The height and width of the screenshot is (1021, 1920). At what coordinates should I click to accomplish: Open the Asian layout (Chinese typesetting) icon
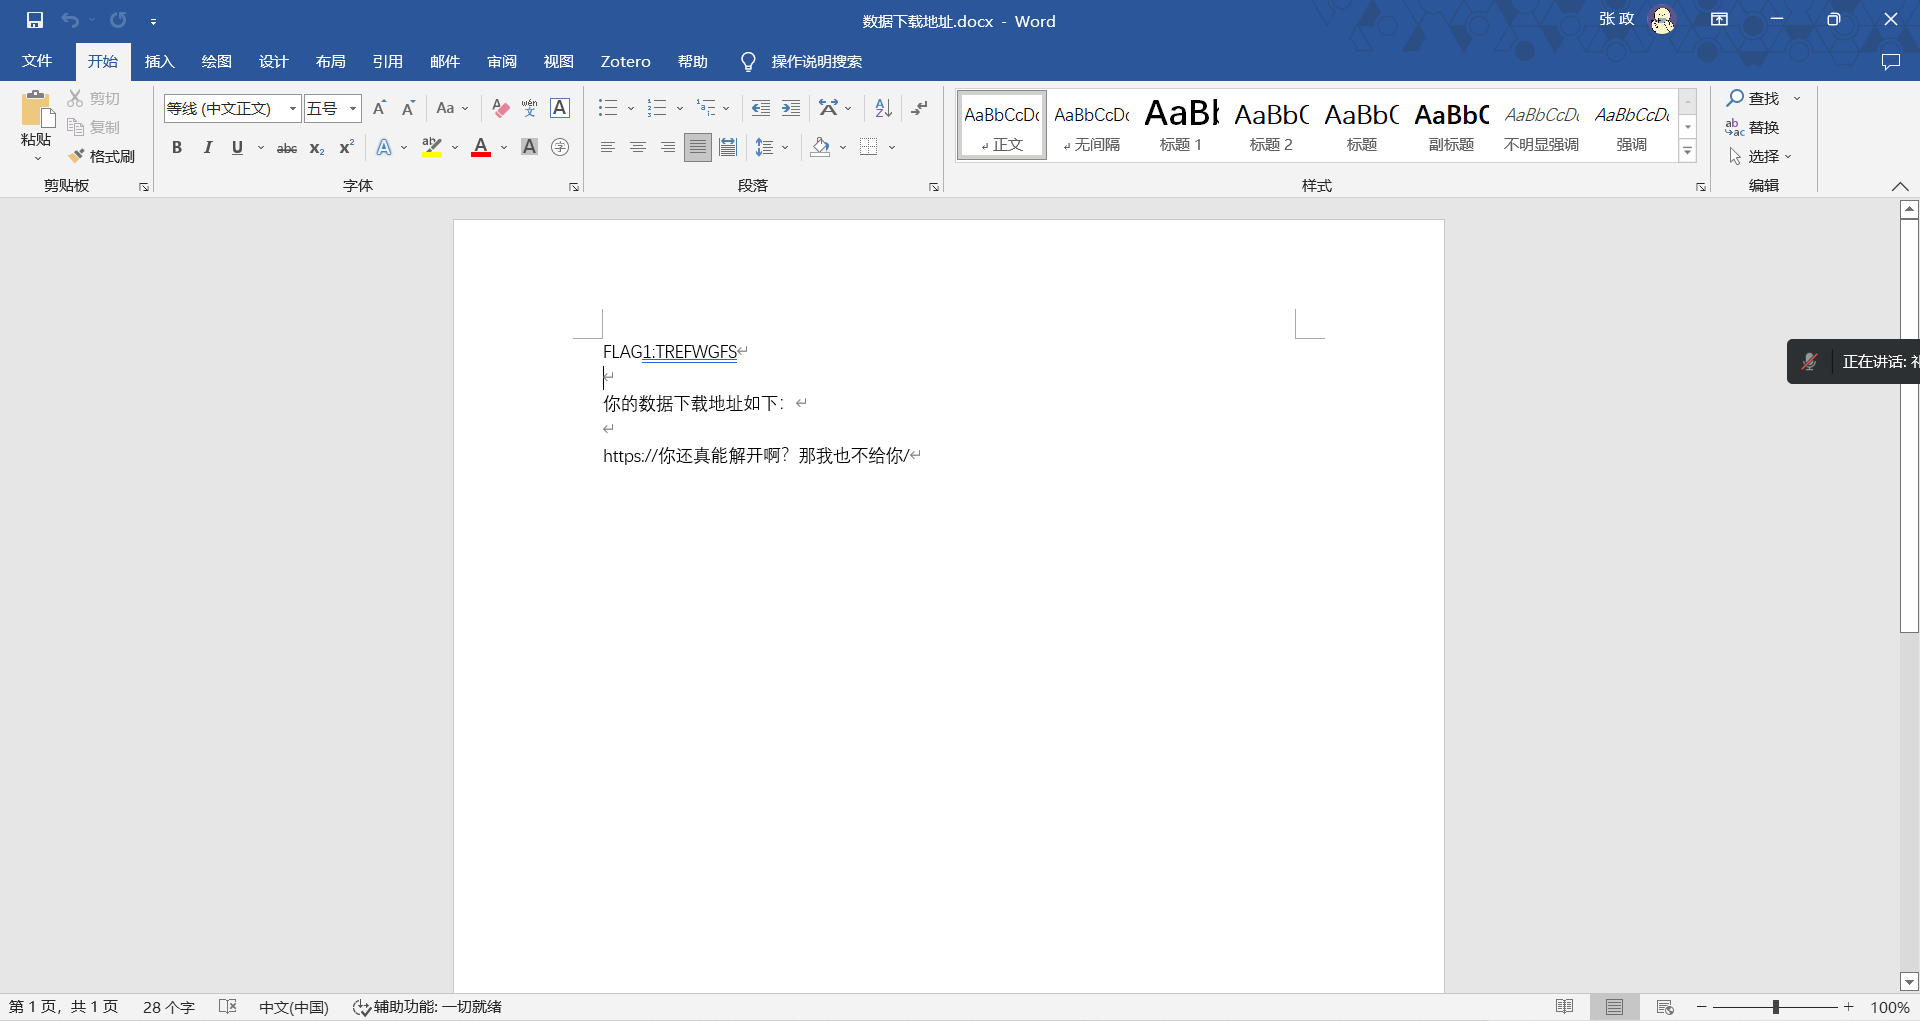[829, 108]
